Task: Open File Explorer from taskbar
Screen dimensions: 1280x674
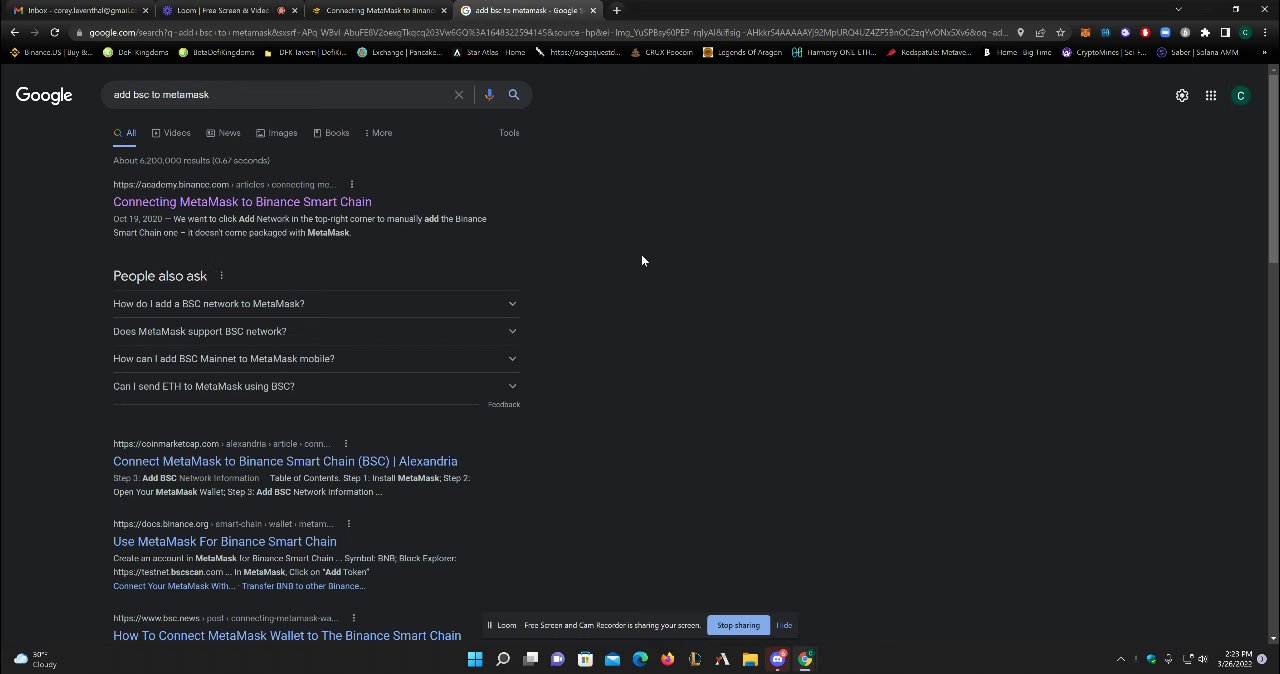Action: coord(750,659)
